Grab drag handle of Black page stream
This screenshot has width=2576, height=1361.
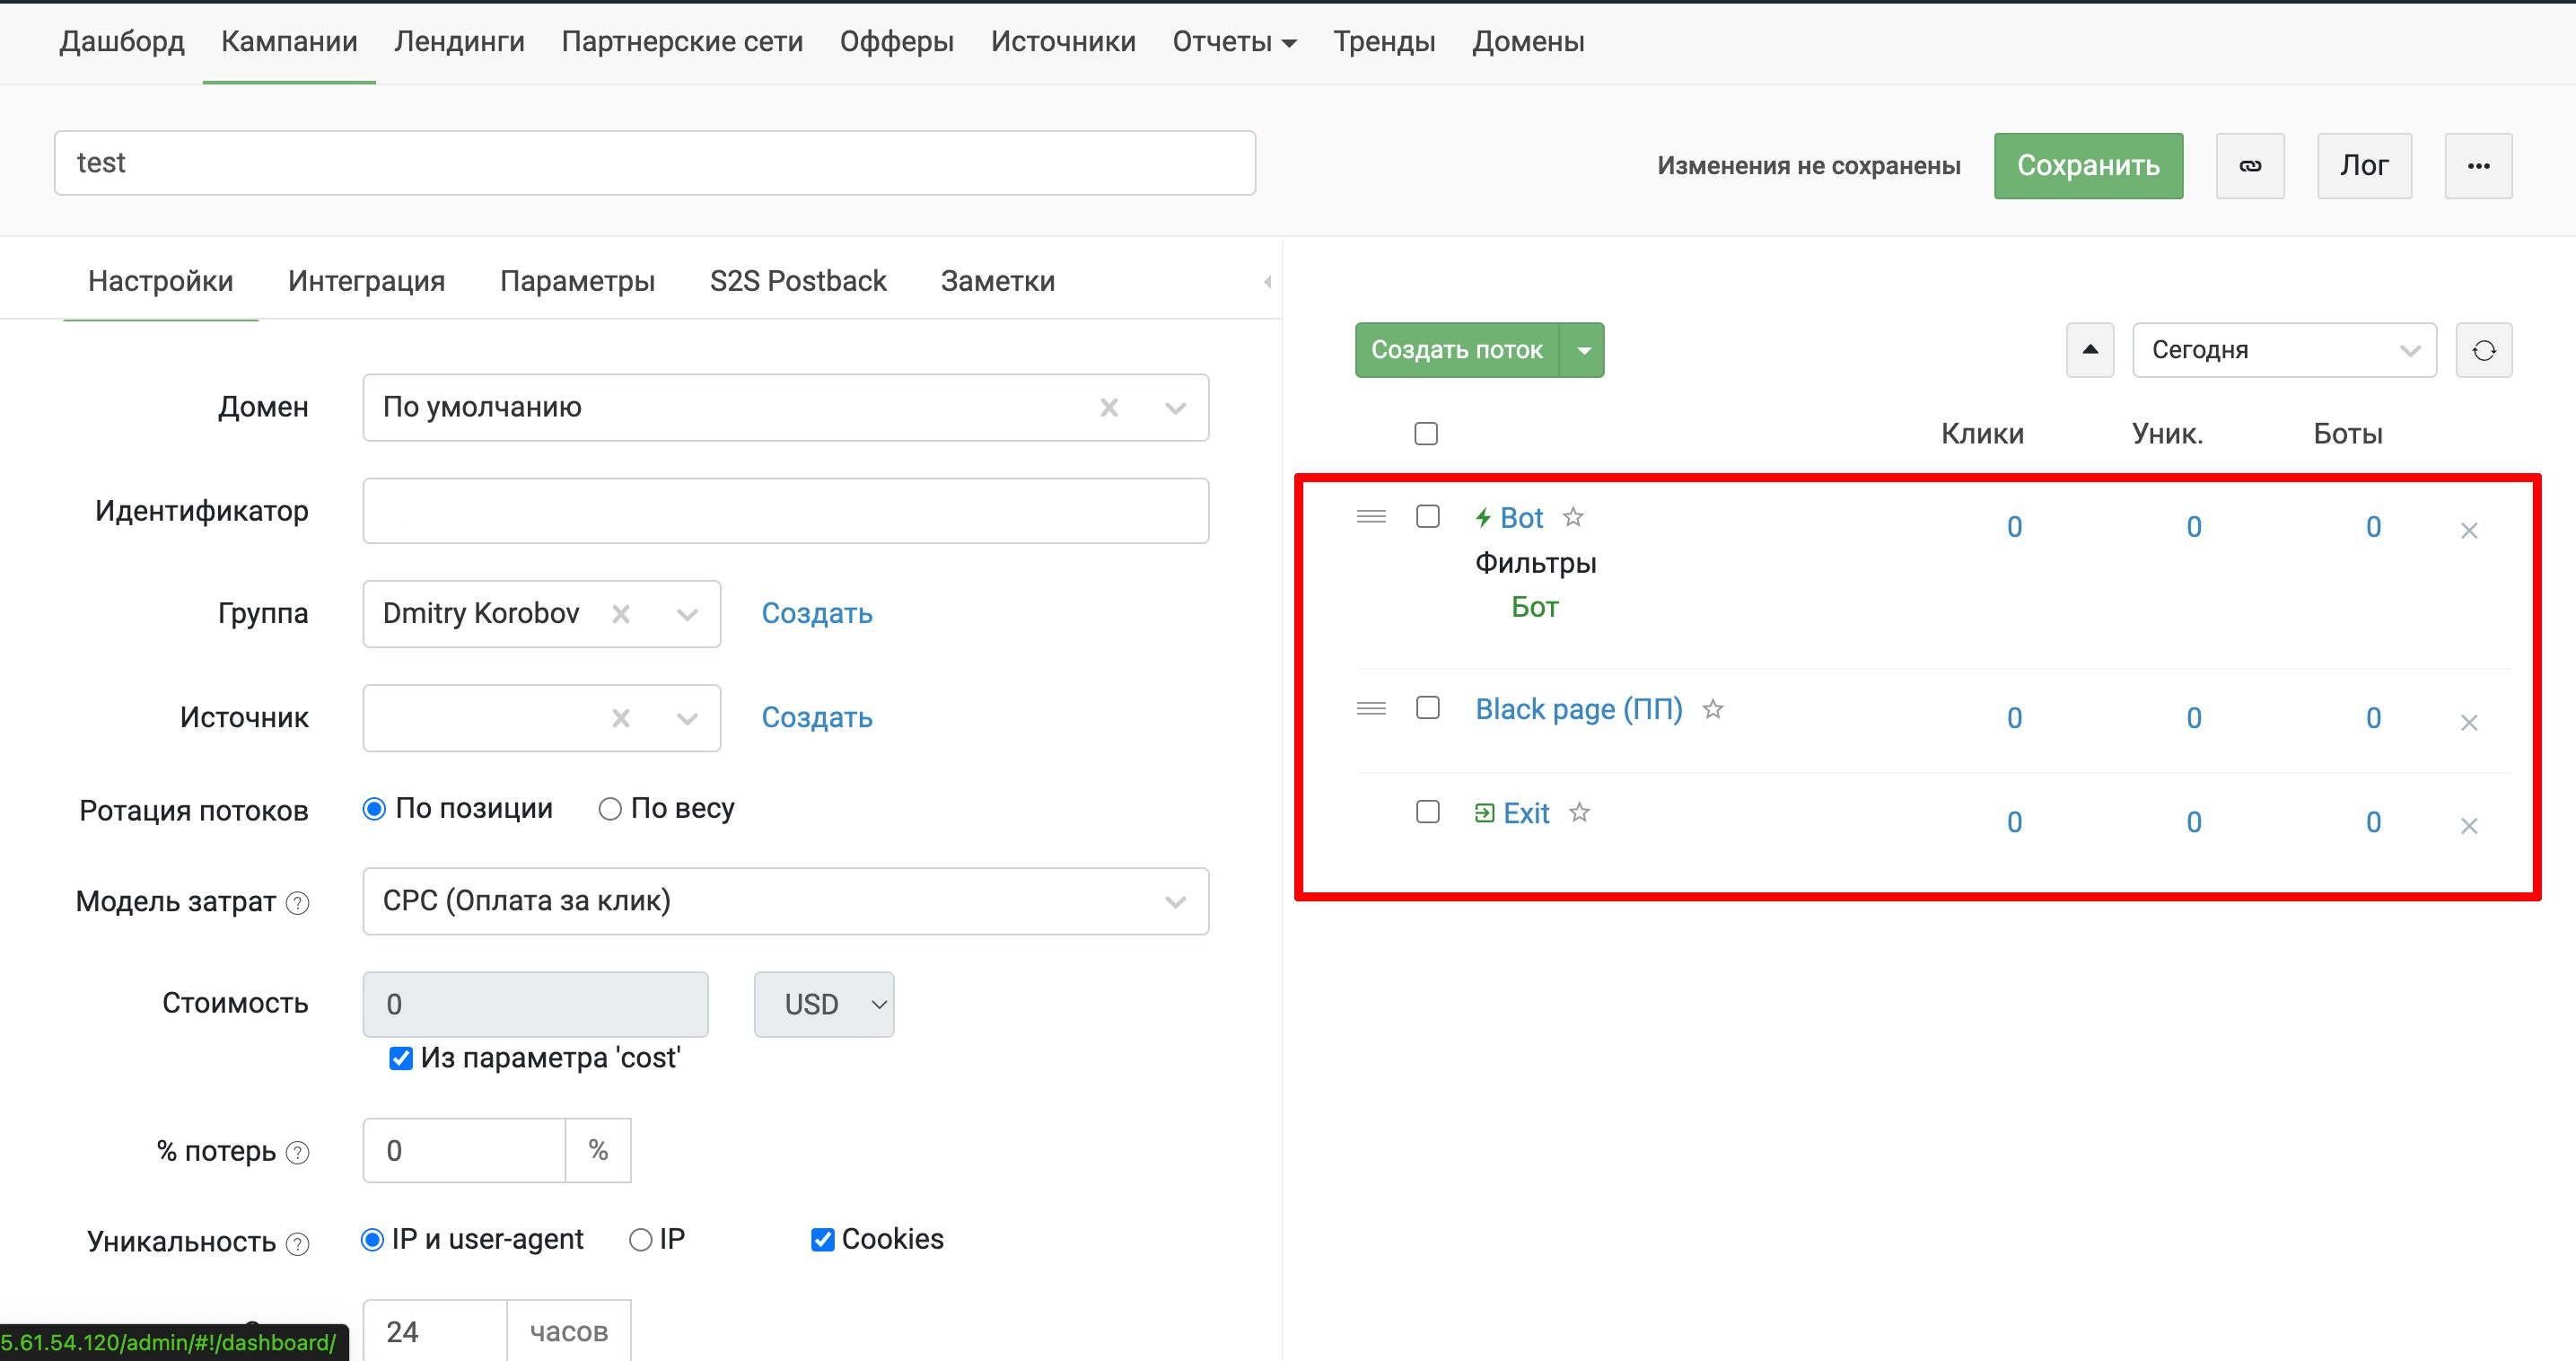(x=1371, y=709)
